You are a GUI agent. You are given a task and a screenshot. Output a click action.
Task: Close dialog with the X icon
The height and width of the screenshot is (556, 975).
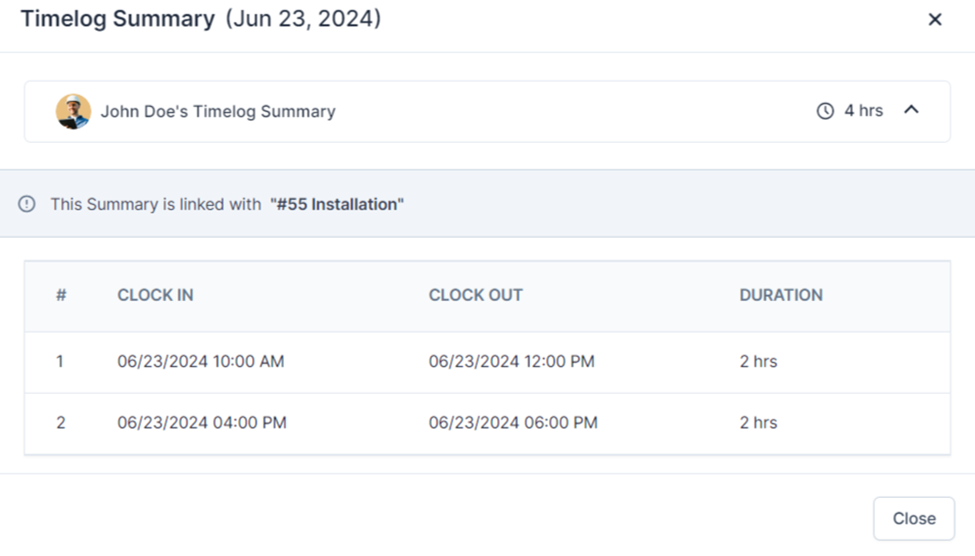click(935, 19)
